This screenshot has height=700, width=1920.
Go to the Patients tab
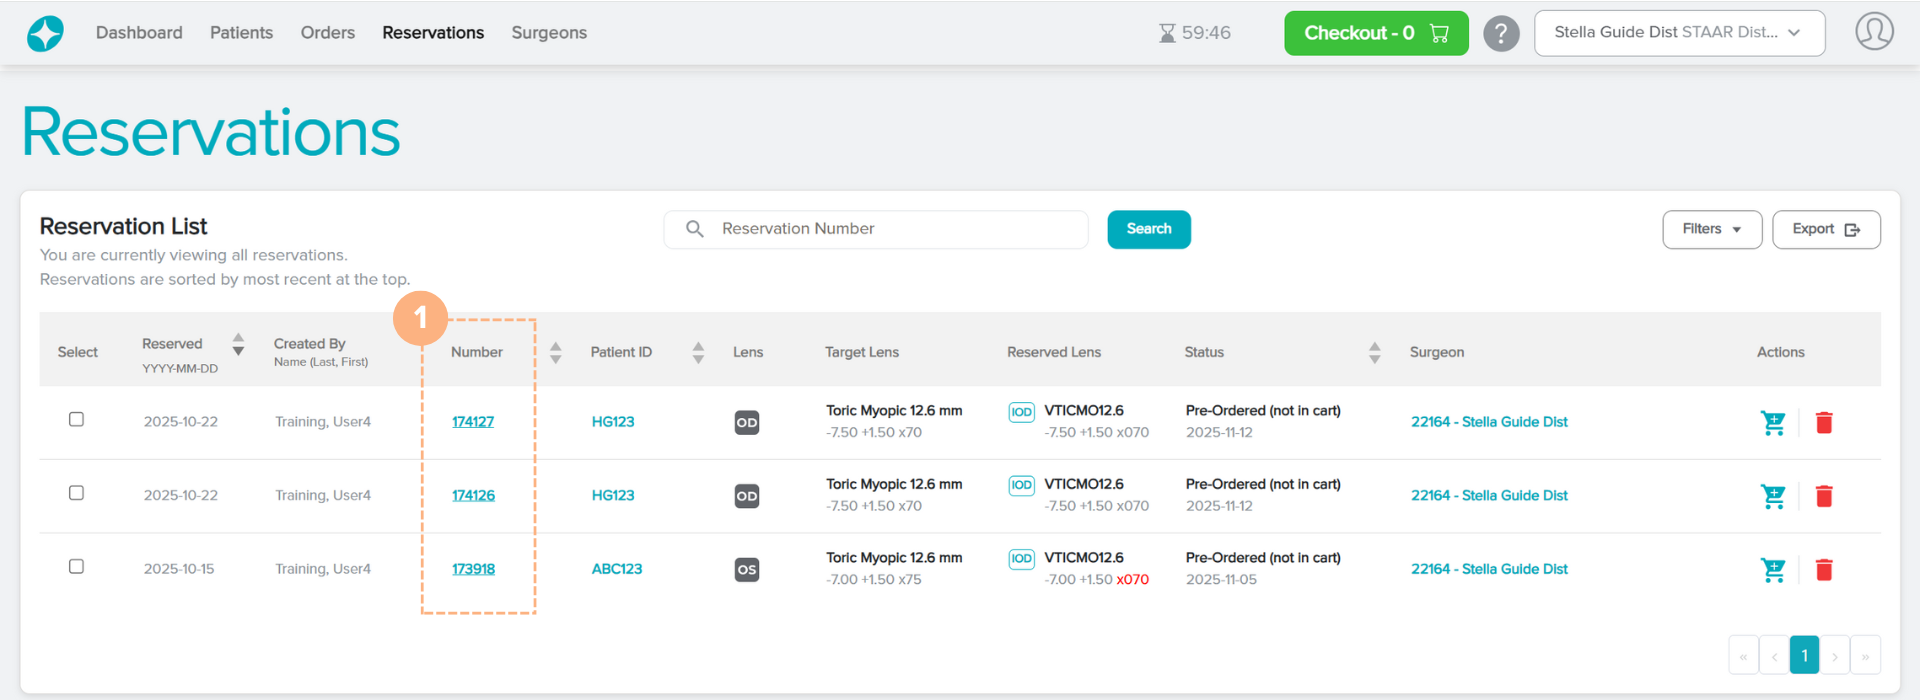(x=241, y=33)
